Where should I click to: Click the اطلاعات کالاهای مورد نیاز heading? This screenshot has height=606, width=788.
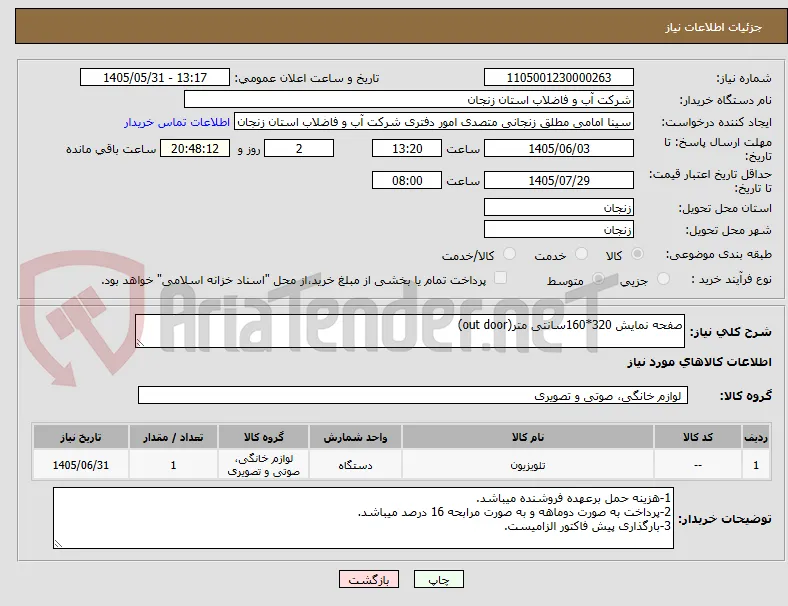tap(699, 362)
